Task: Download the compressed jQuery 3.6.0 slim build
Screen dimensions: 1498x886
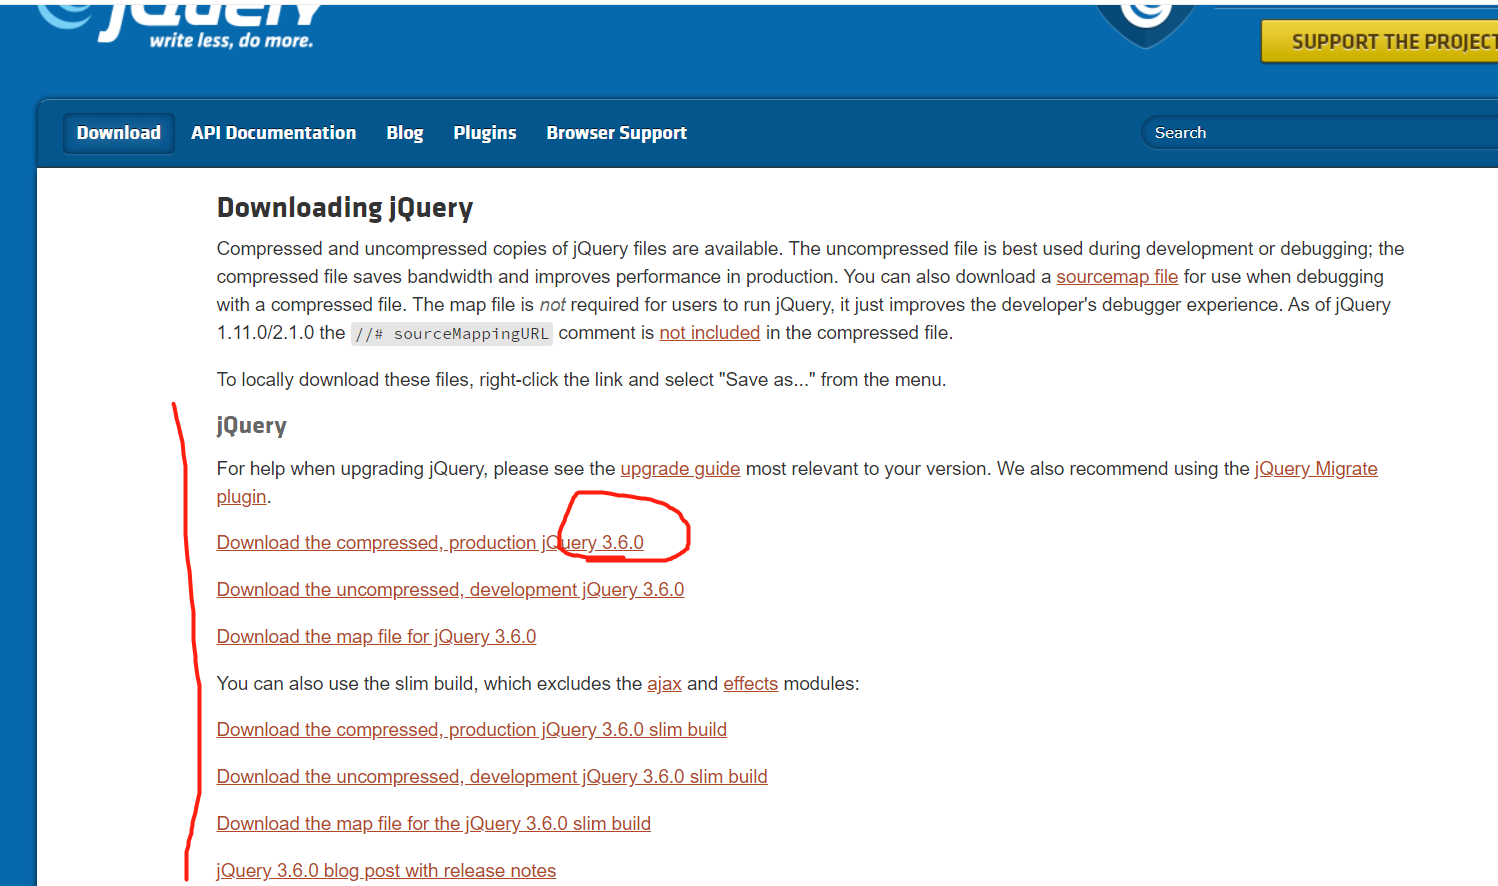Action: pyautogui.click(x=471, y=729)
